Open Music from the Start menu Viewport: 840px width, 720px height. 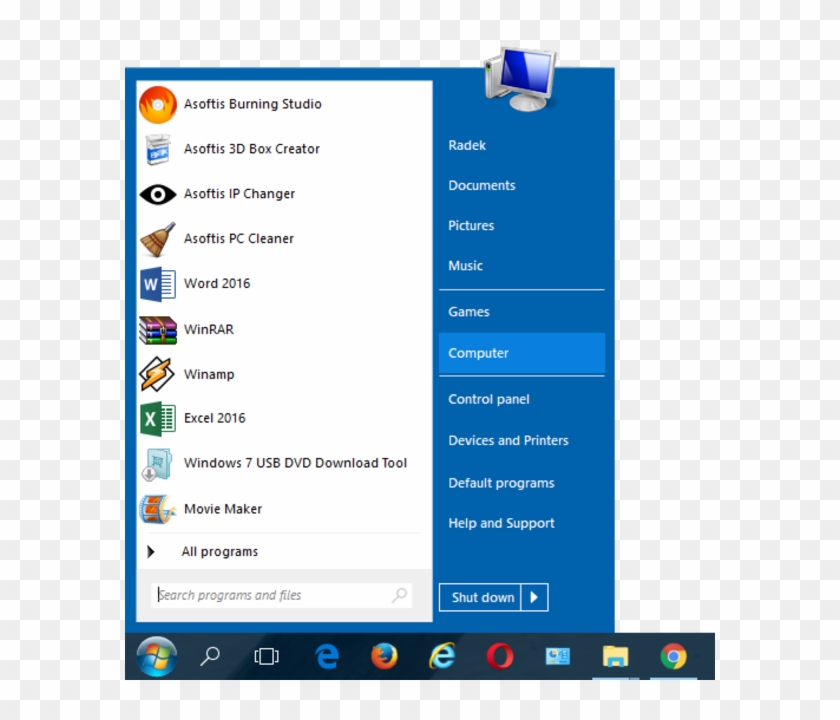pyautogui.click(x=466, y=266)
